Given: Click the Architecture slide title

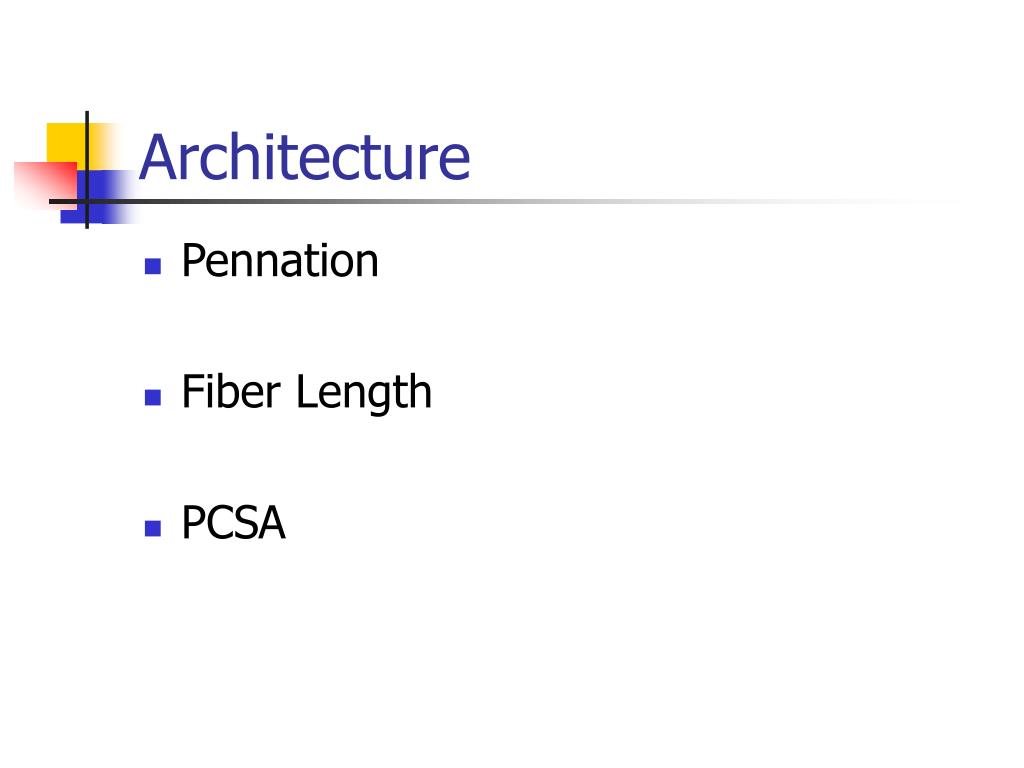Looking at the screenshot, I should pos(304,156).
